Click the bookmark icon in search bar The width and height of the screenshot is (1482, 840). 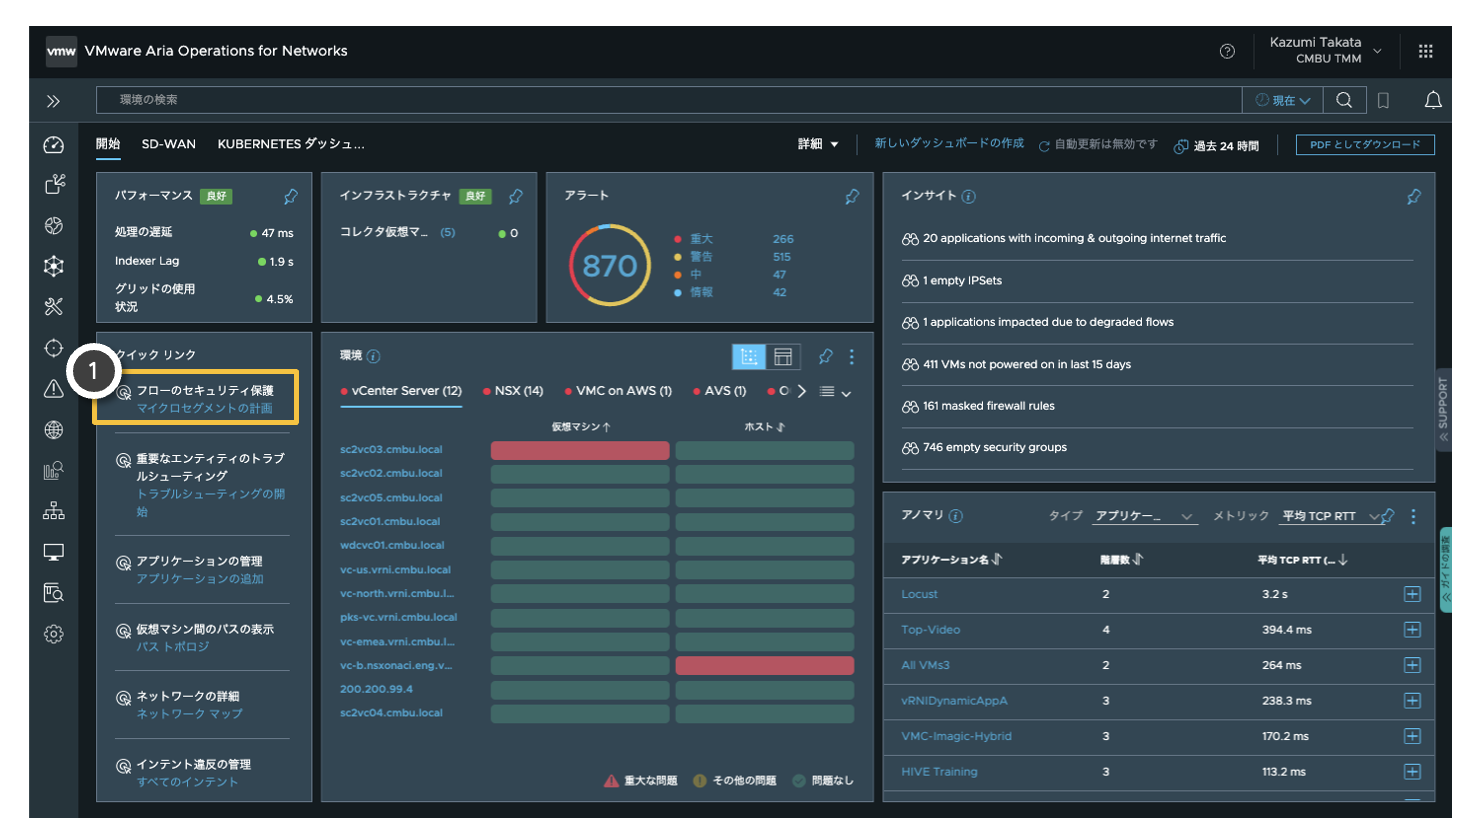click(1384, 100)
